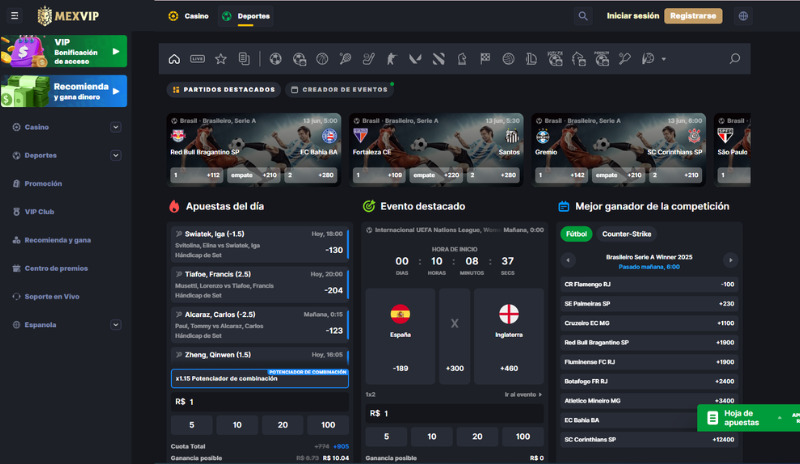Open the Espanola language dropdown
Screen dimensions: 800x464
[x=116, y=325]
